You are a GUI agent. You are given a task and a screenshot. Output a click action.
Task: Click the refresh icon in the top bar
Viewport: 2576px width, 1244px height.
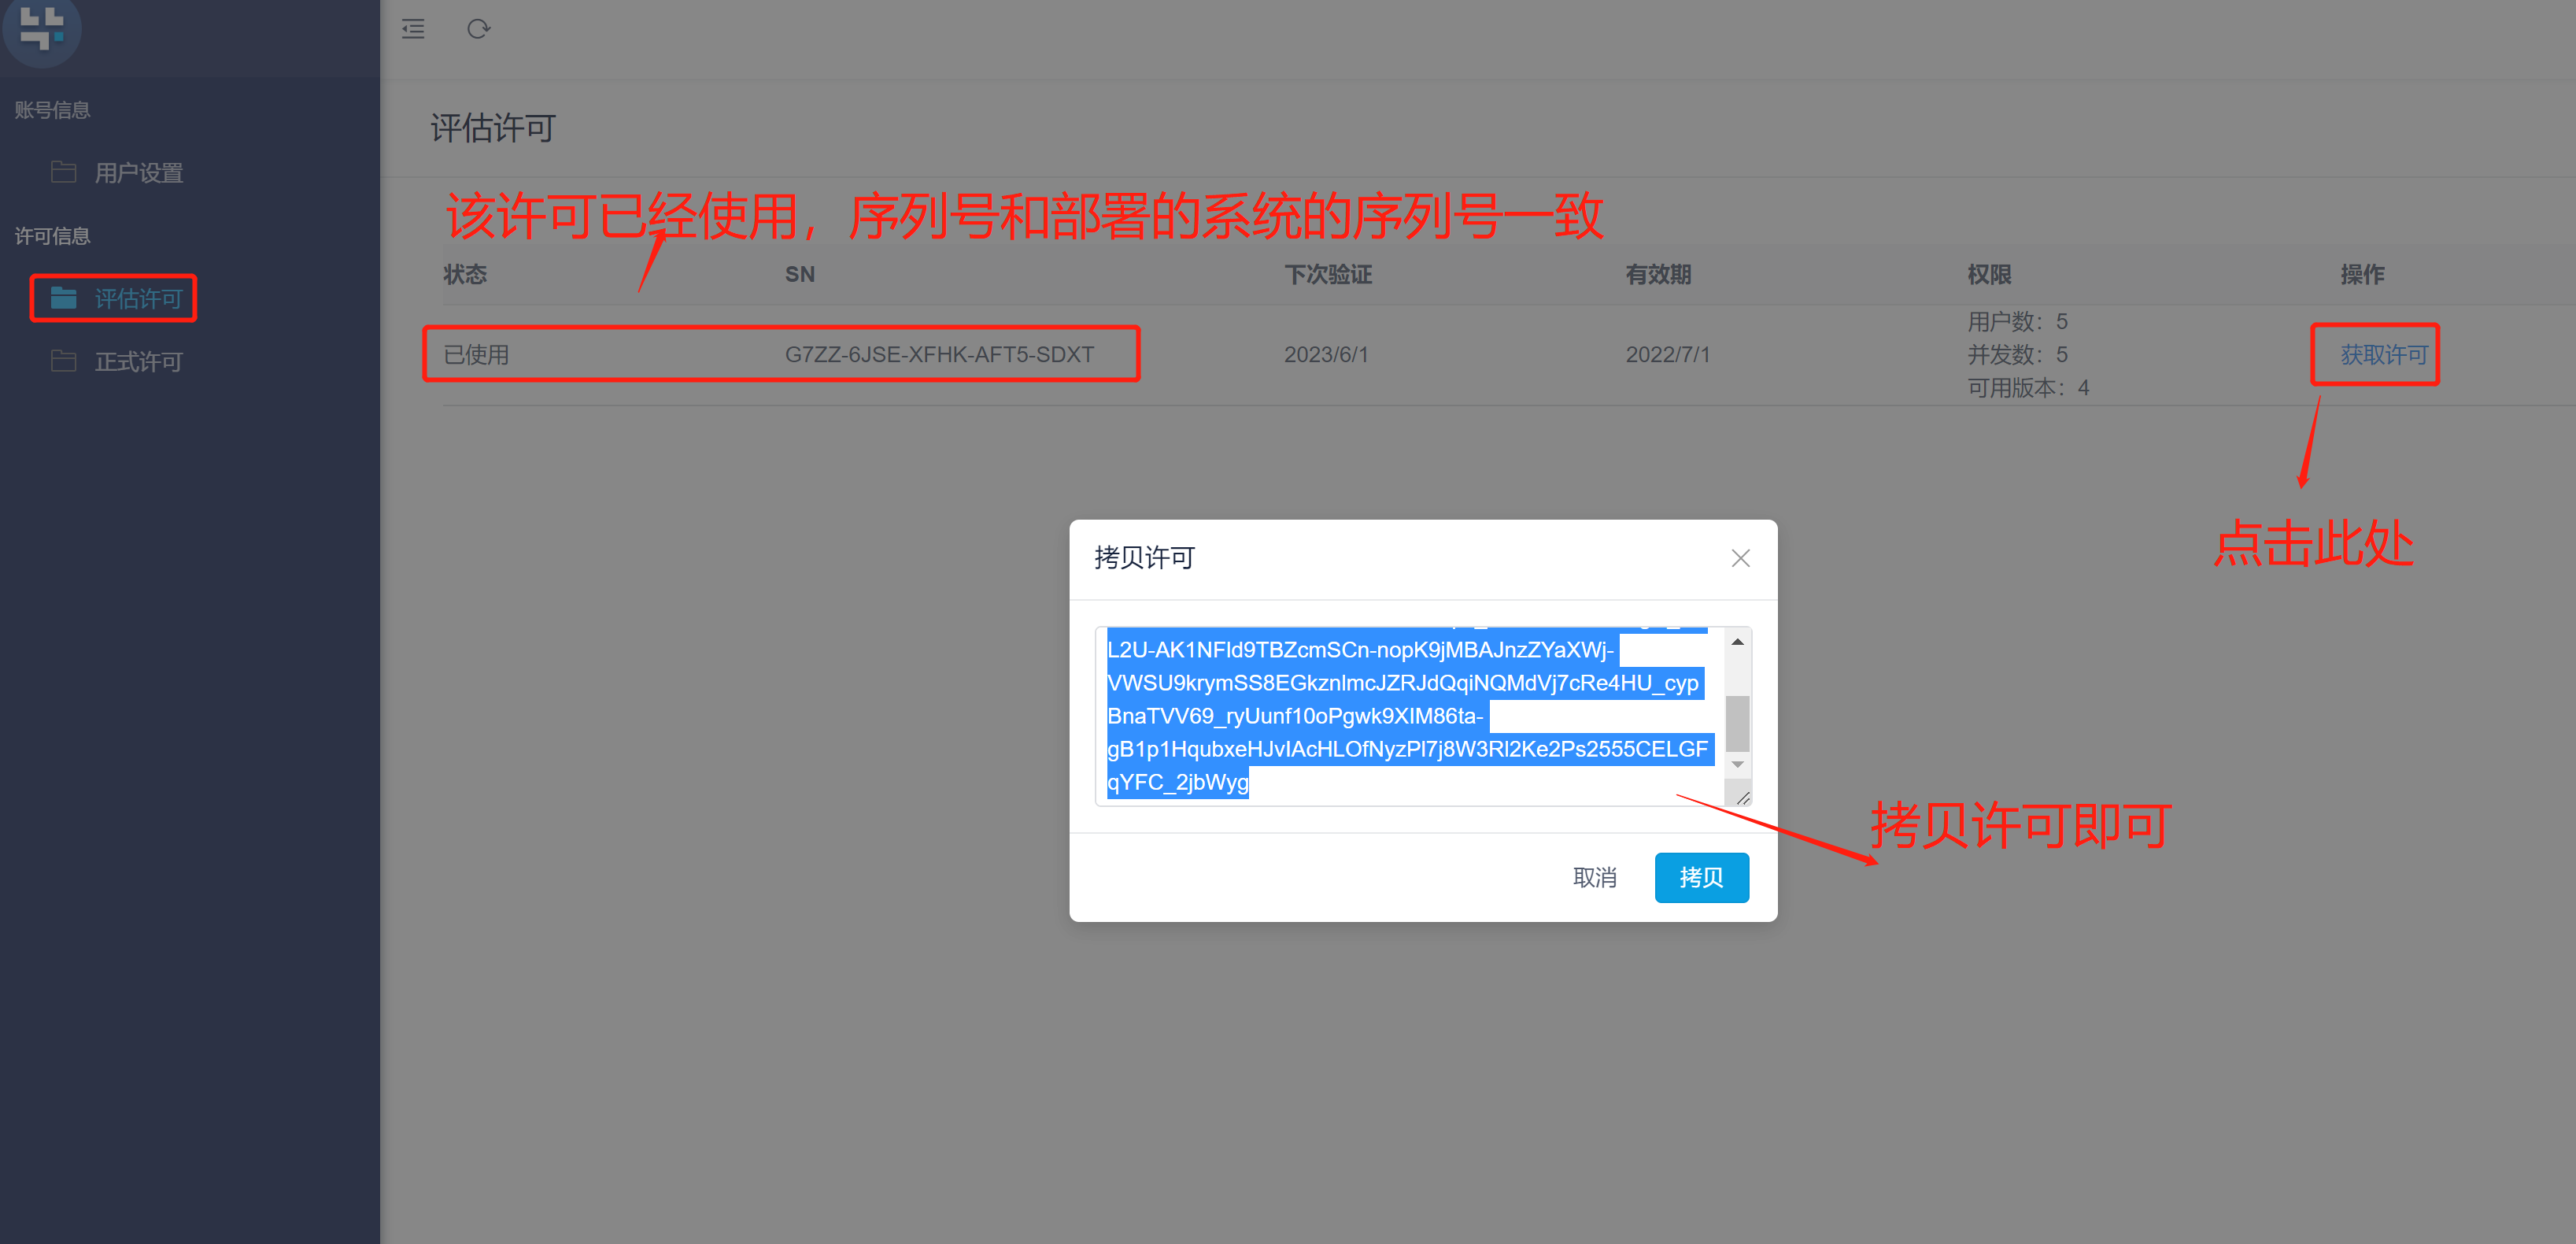[x=478, y=29]
